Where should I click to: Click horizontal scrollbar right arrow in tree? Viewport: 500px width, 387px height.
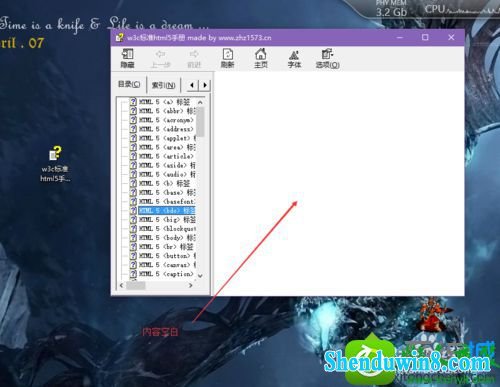click(190, 285)
